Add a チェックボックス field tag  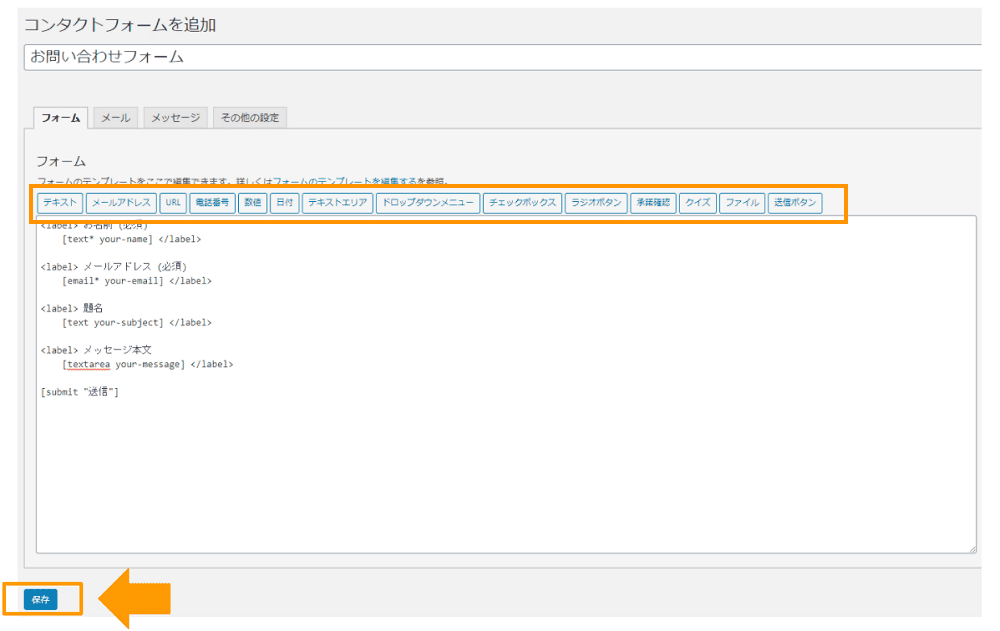click(x=521, y=203)
